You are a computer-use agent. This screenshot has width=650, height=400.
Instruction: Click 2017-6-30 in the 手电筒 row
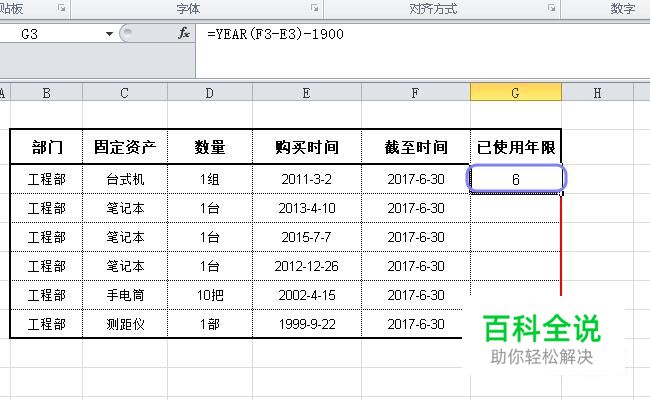[416, 295]
